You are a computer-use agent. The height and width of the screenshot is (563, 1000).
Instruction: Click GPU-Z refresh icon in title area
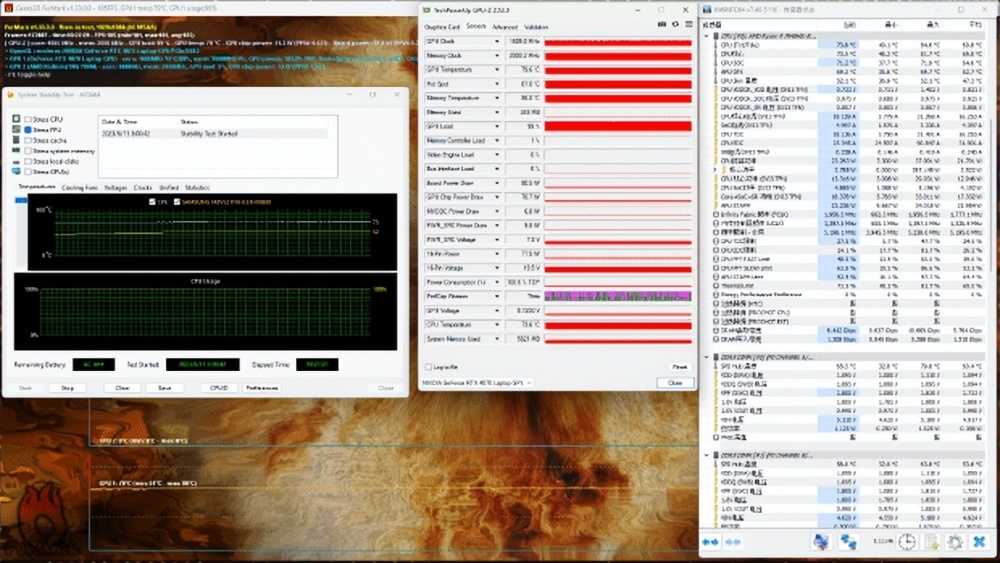pyautogui.click(x=675, y=24)
